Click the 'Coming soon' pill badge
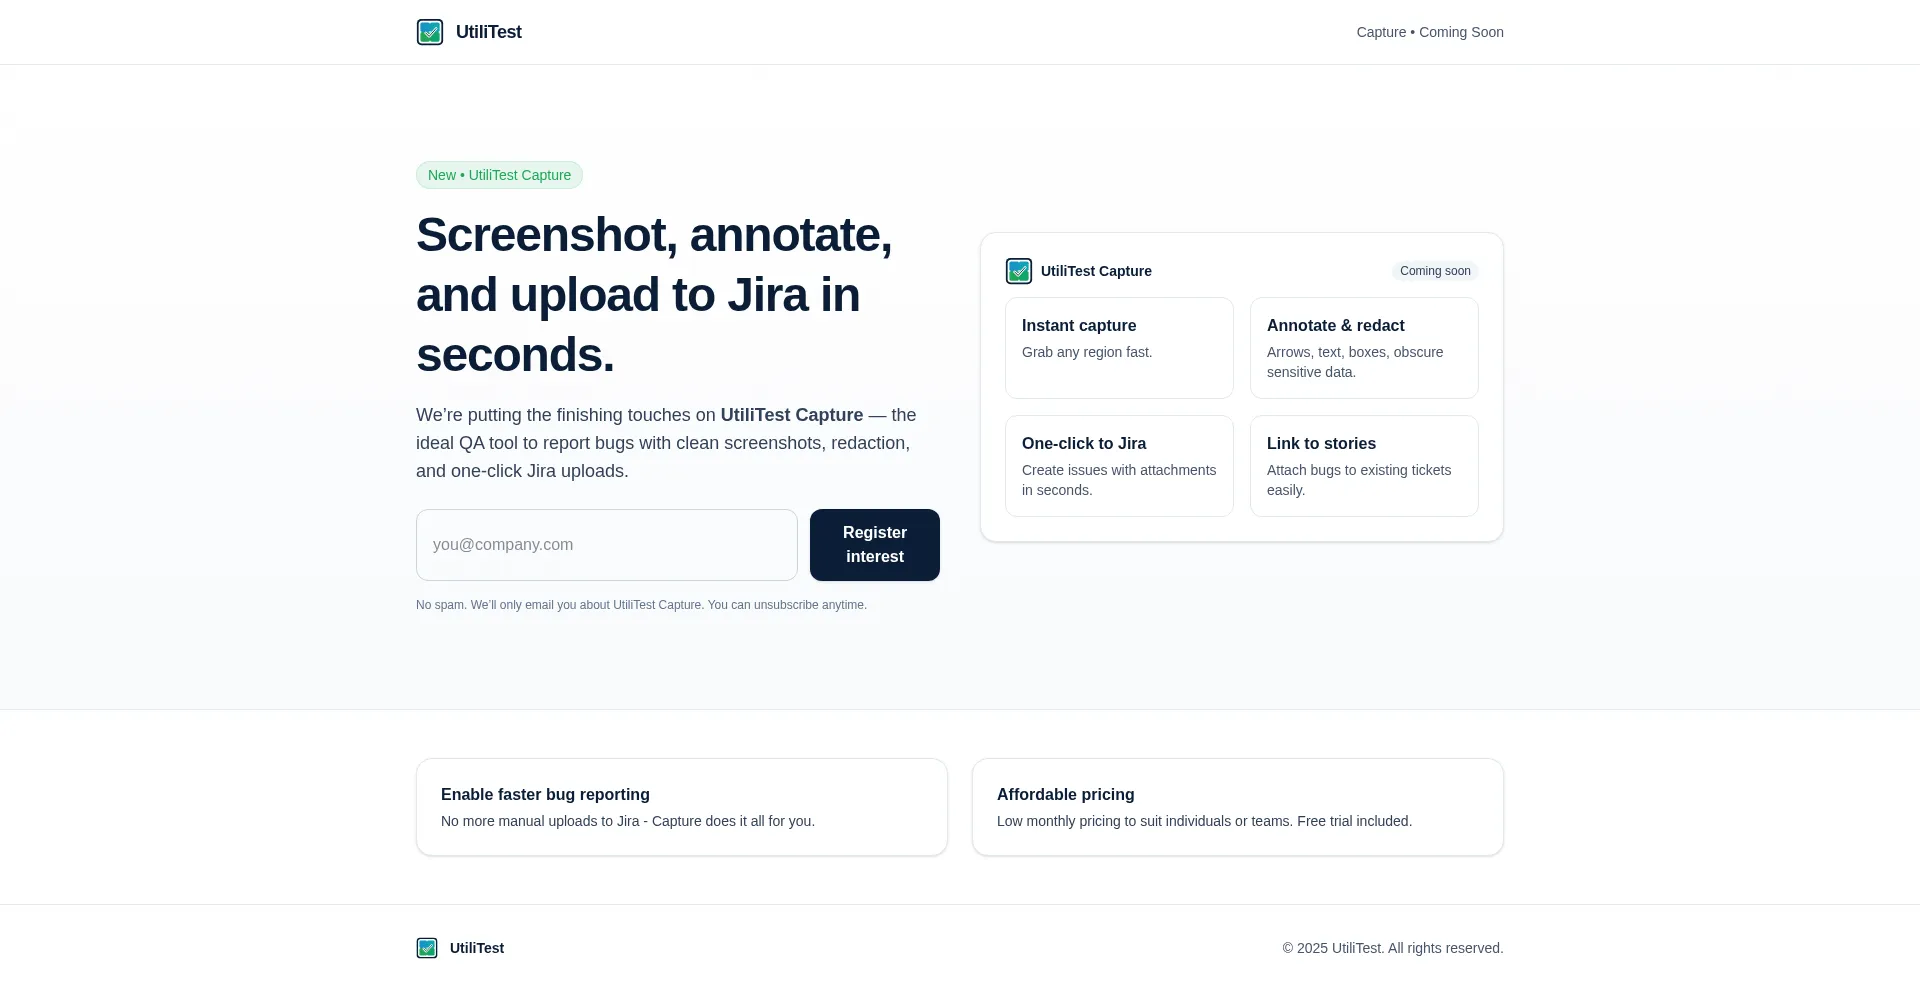The image size is (1920, 993). point(1434,271)
